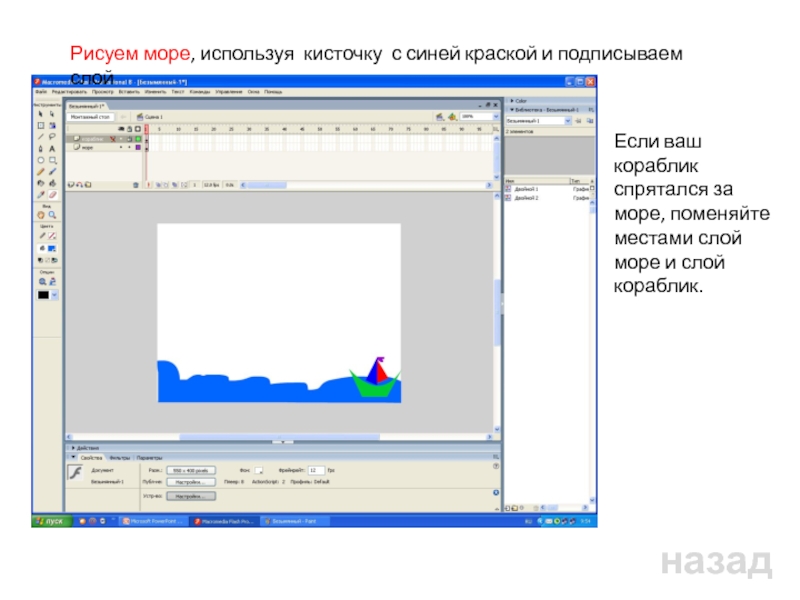The width and height of the screenshot is (800, 600).
Task: Toggle purple outline square of море layer
Action: point(138,147)
